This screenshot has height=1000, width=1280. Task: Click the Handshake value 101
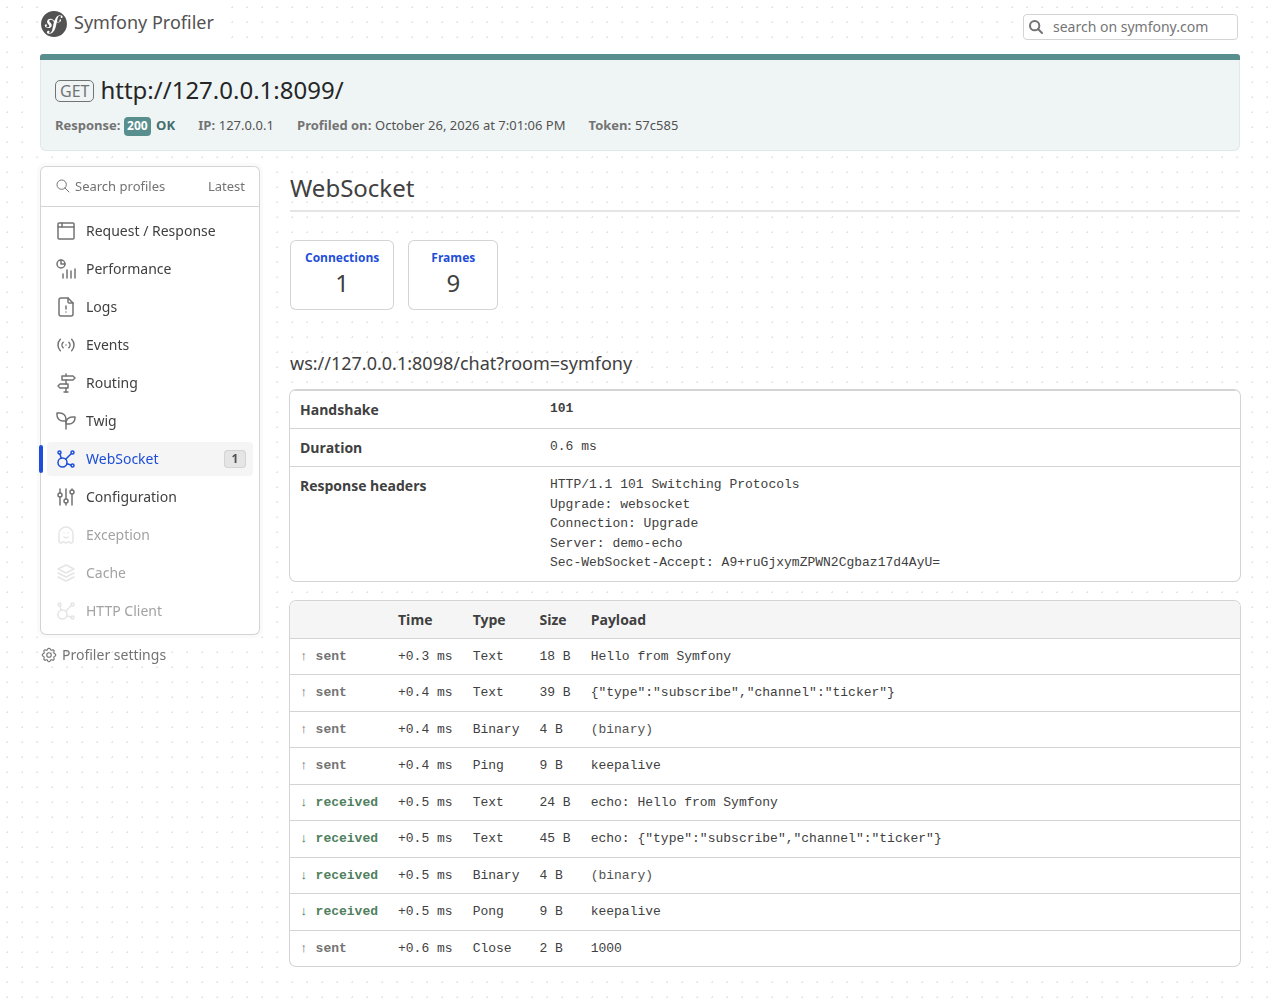tap(562, 408)
